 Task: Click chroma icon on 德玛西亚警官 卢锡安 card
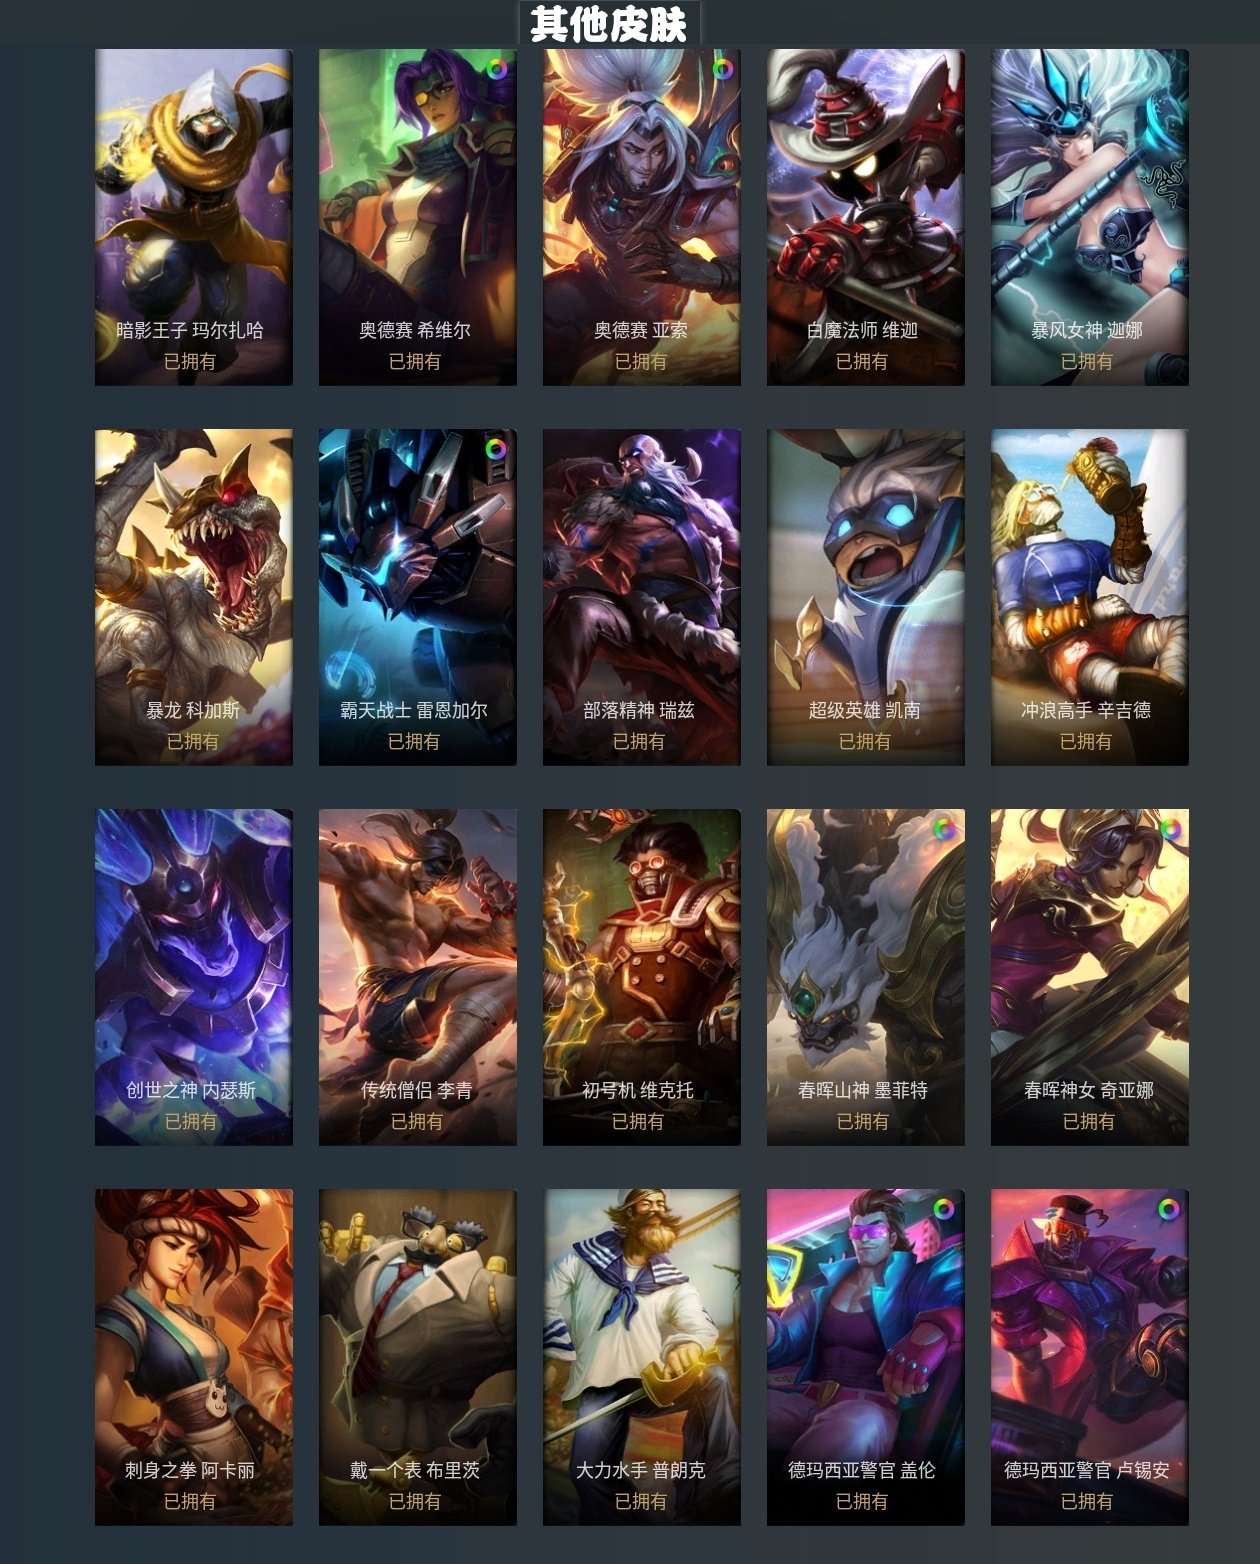[1169, 1209]
